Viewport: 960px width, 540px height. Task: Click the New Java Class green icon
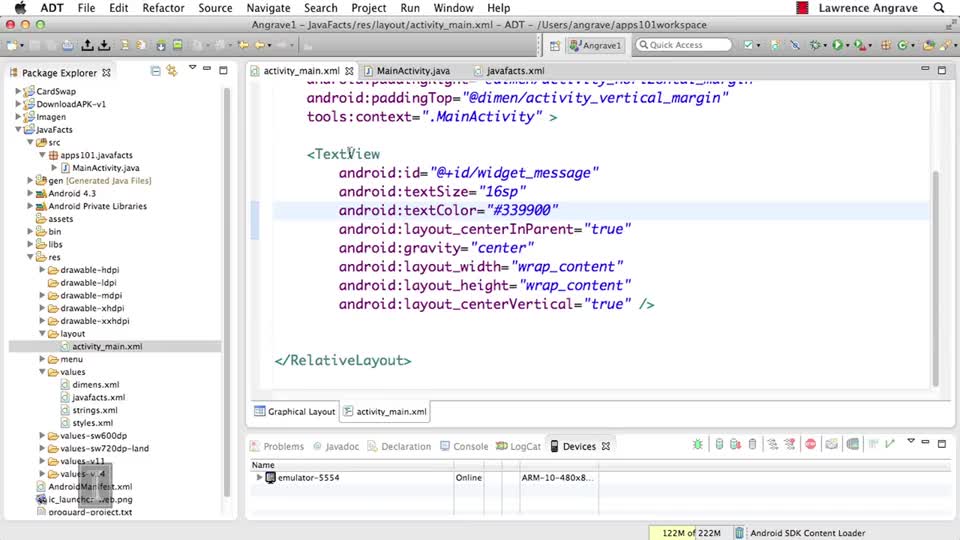pyautogui.click(x=902, y=45)
